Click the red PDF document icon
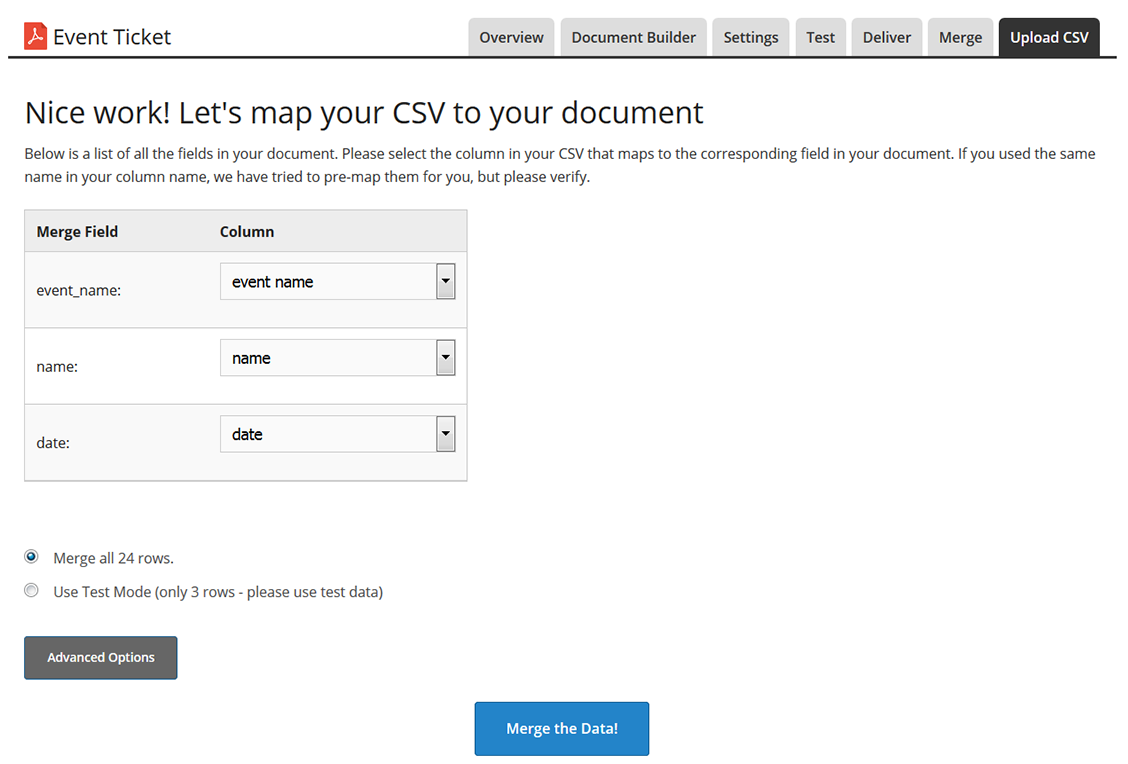 [36, 37]
